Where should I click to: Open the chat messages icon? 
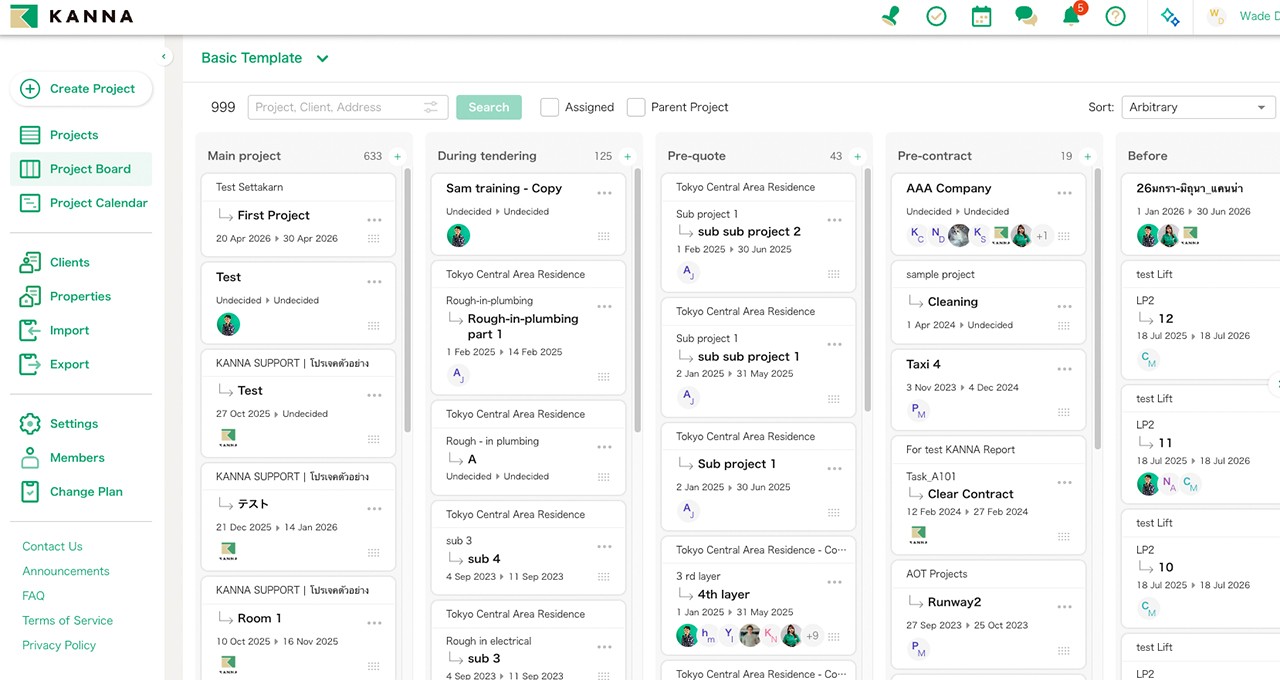tap(1026, 16)
